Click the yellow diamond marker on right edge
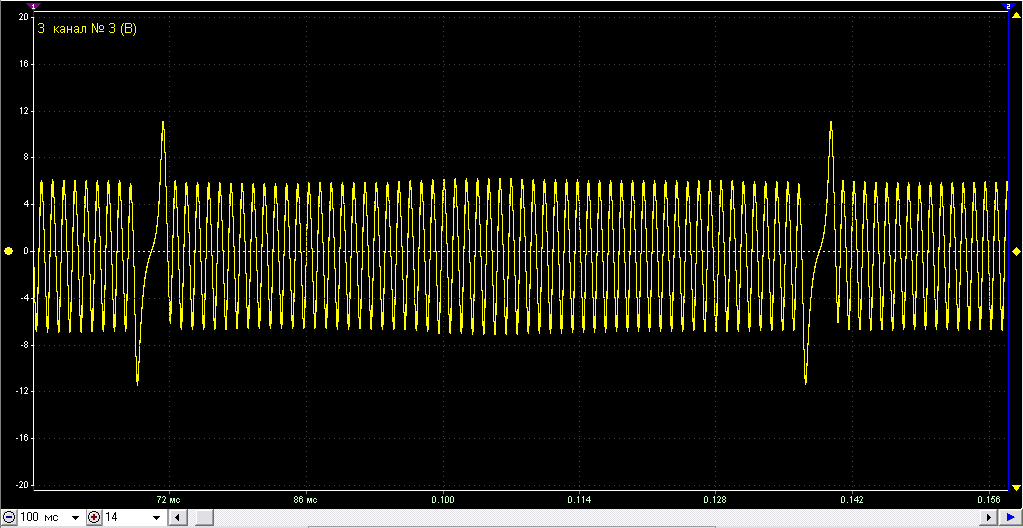Screen dimensions: 1023x528 1016,251
